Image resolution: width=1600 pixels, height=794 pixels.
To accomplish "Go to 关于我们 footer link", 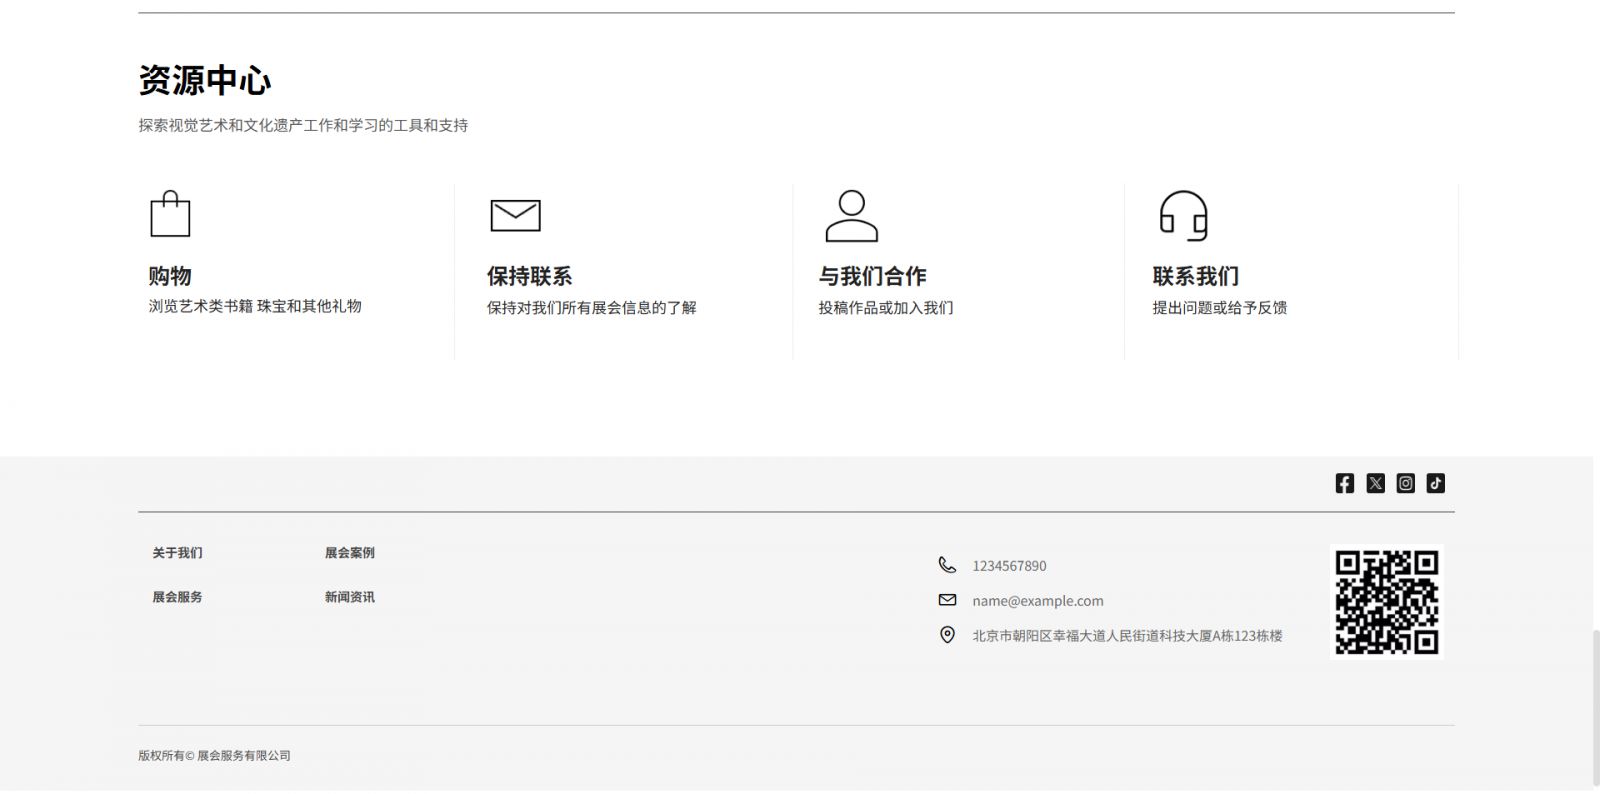I will 177,553.
